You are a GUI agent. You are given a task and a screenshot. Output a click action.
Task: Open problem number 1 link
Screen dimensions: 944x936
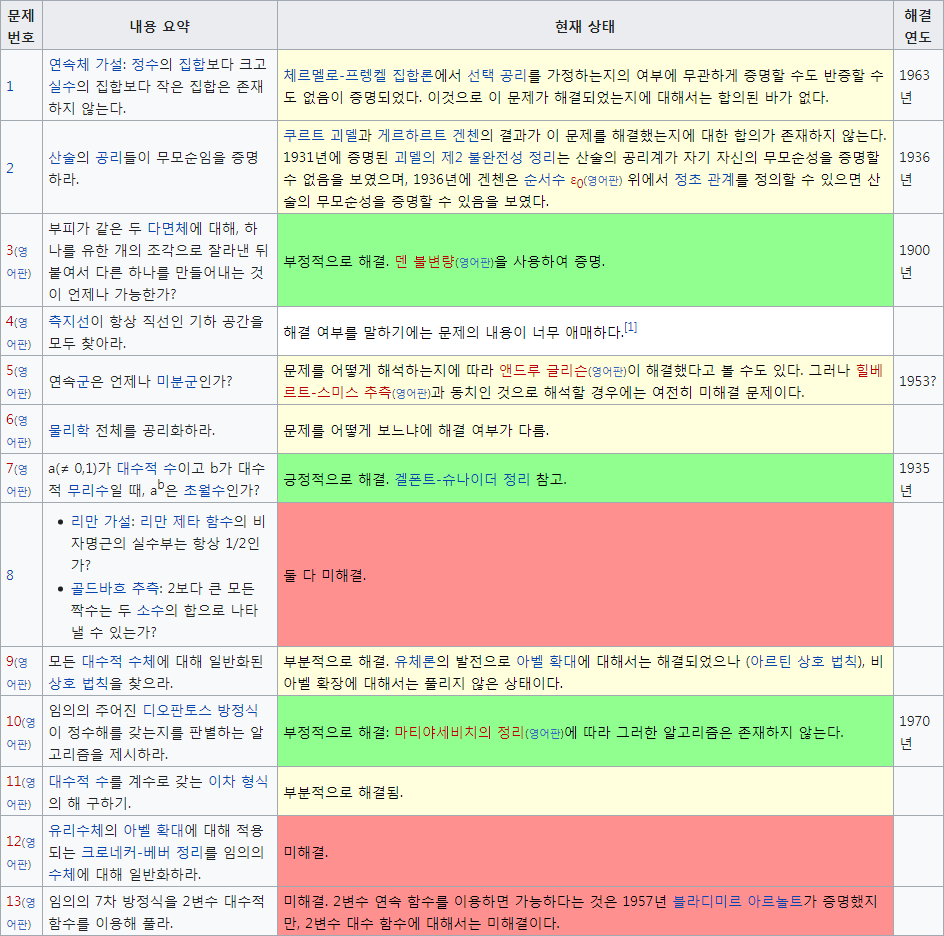(x=10, y=86)
